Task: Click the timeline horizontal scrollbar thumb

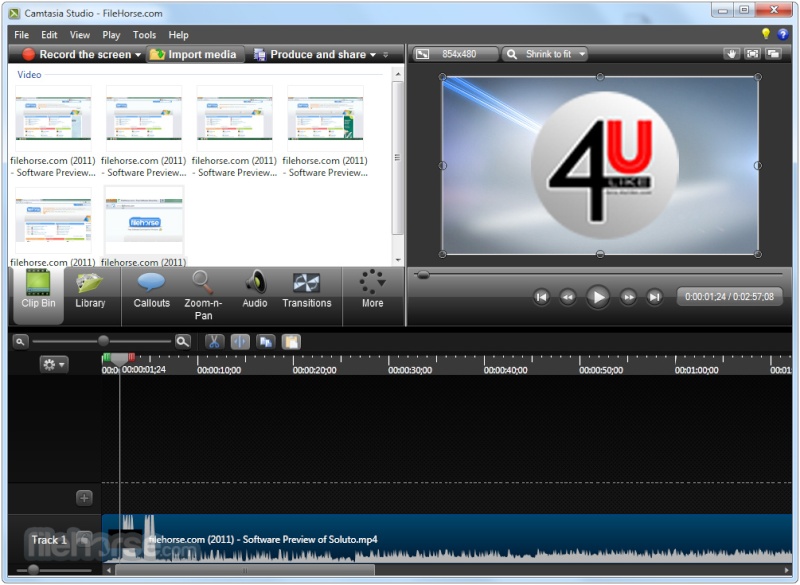Action: (245, 570)
